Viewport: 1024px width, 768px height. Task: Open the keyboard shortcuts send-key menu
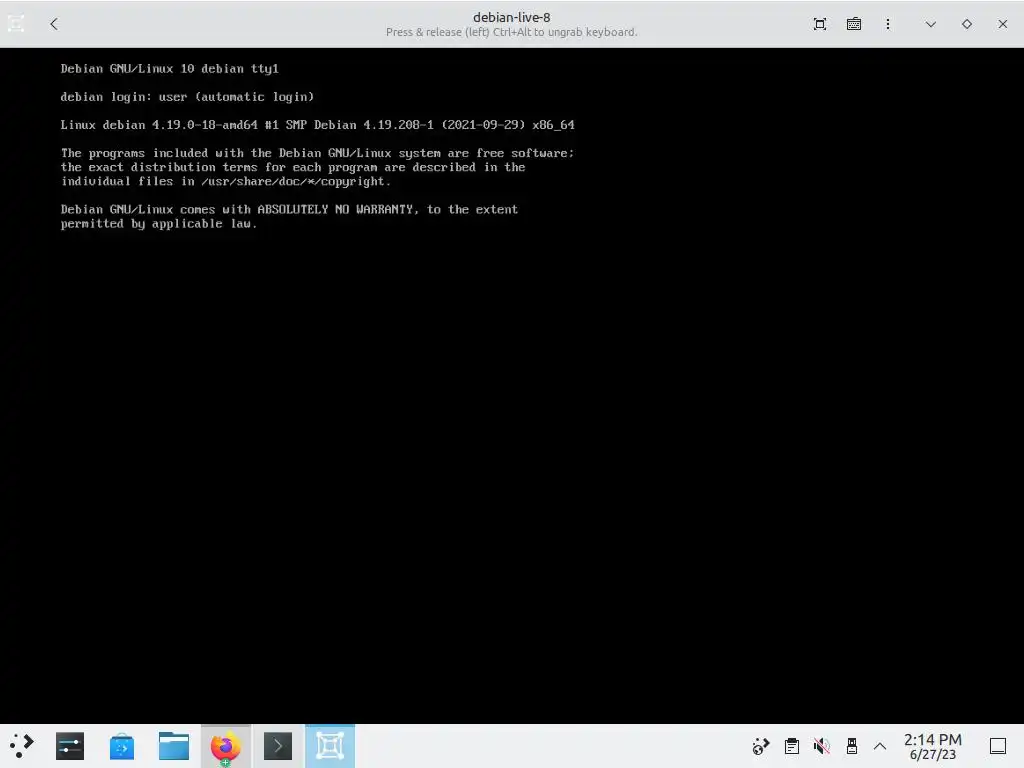point(854,24)
